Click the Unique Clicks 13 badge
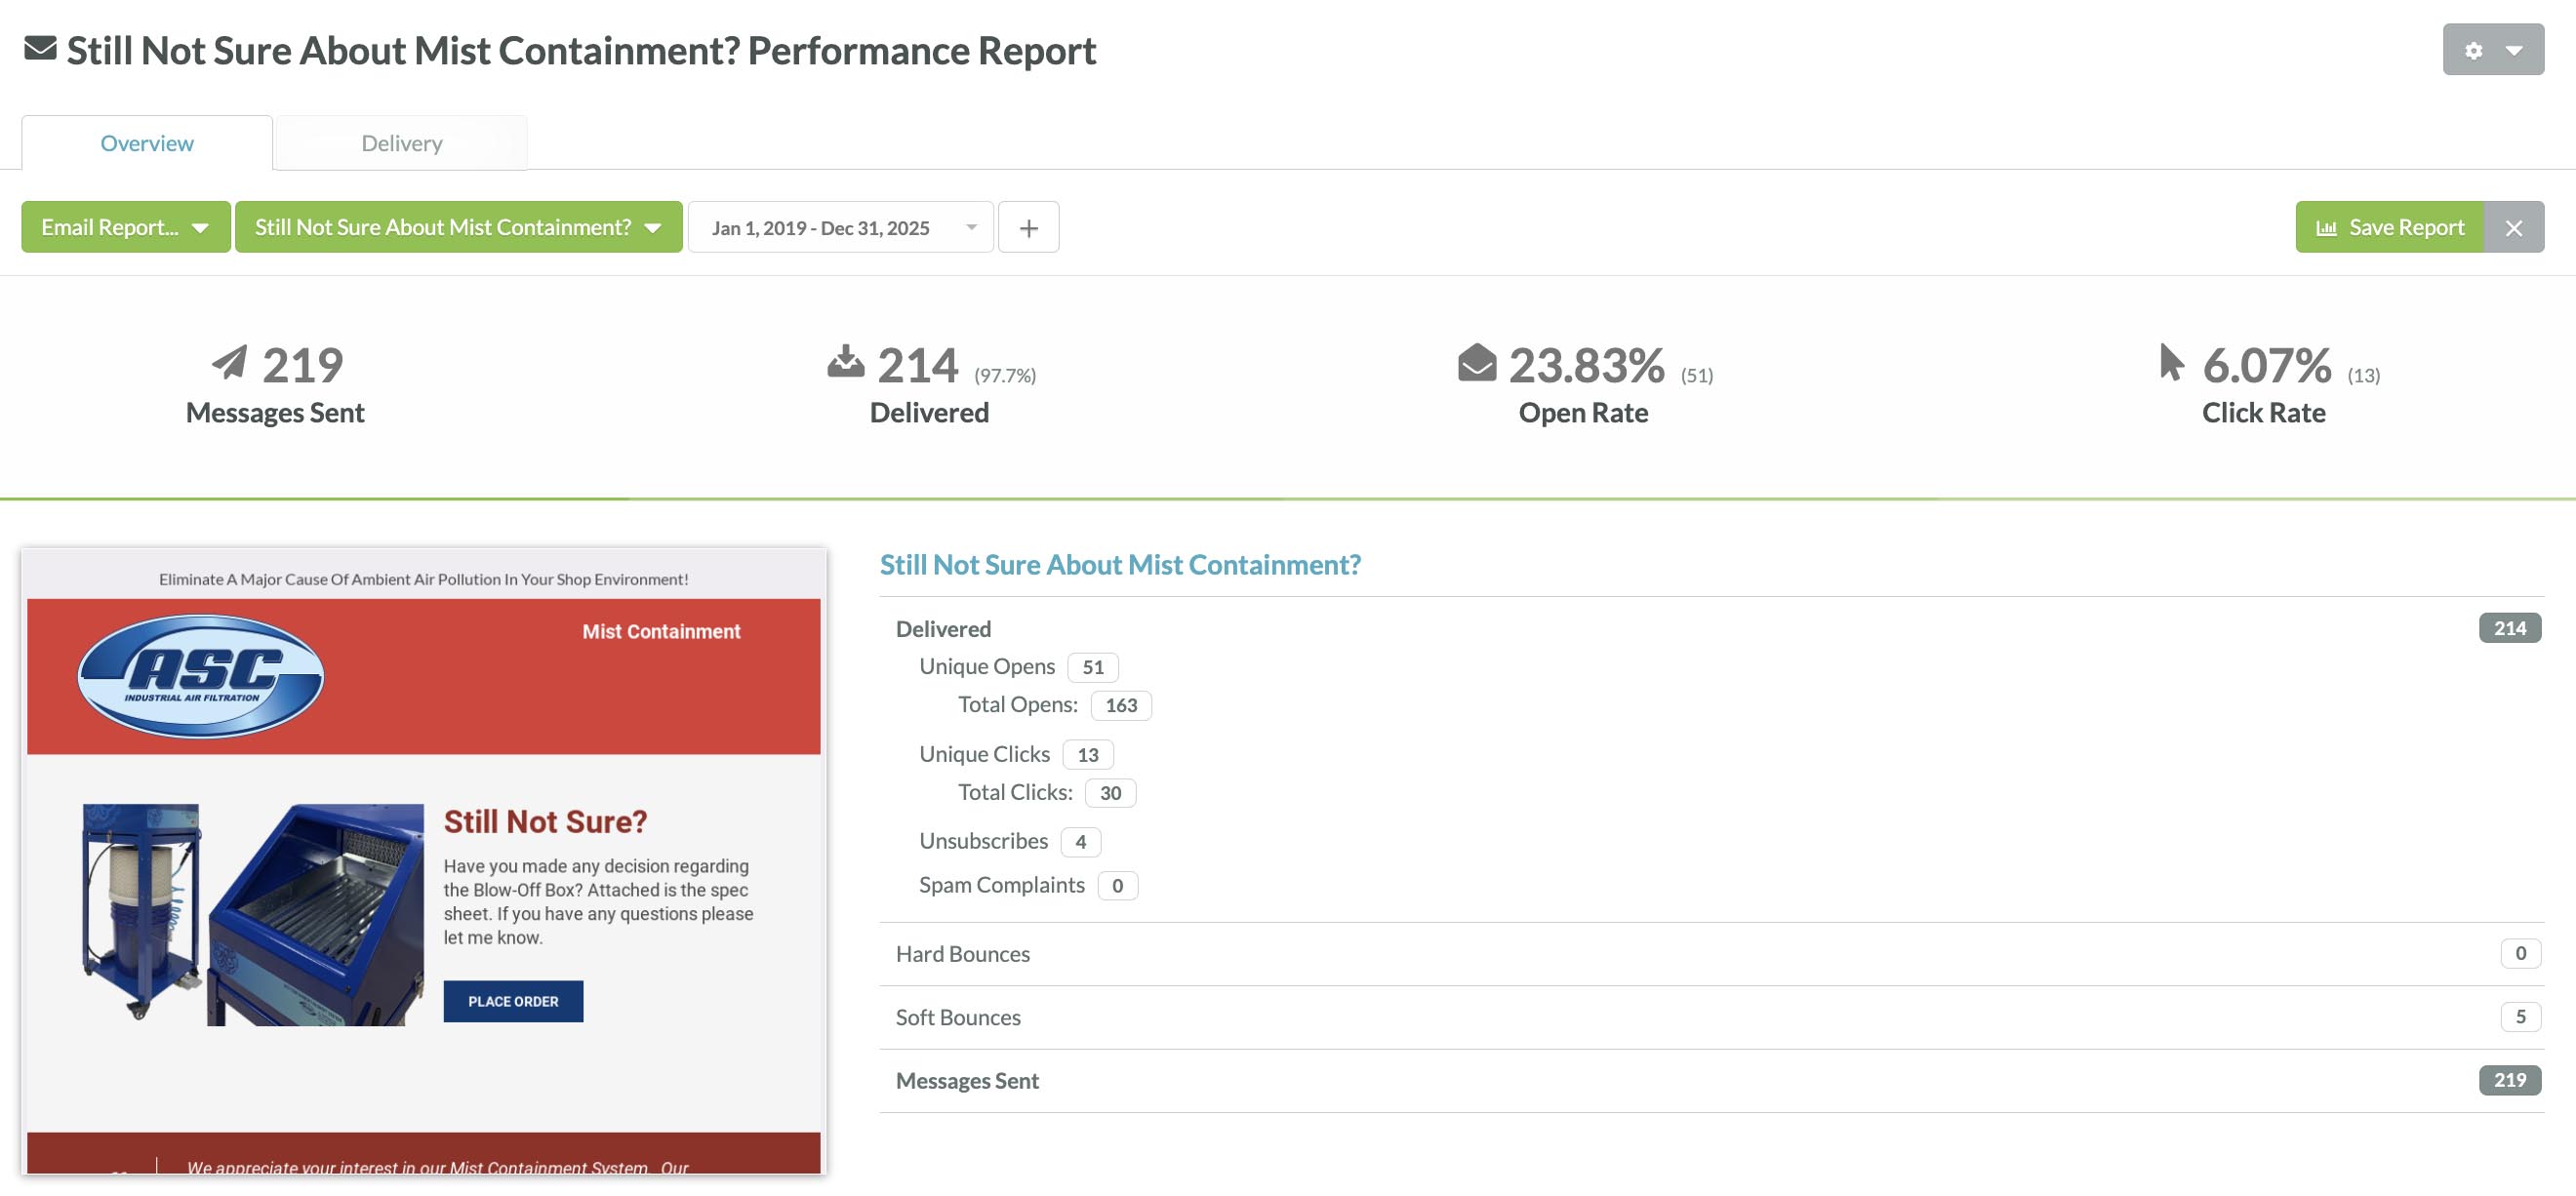The image size is (2576, 1196). pos(1087,754)
